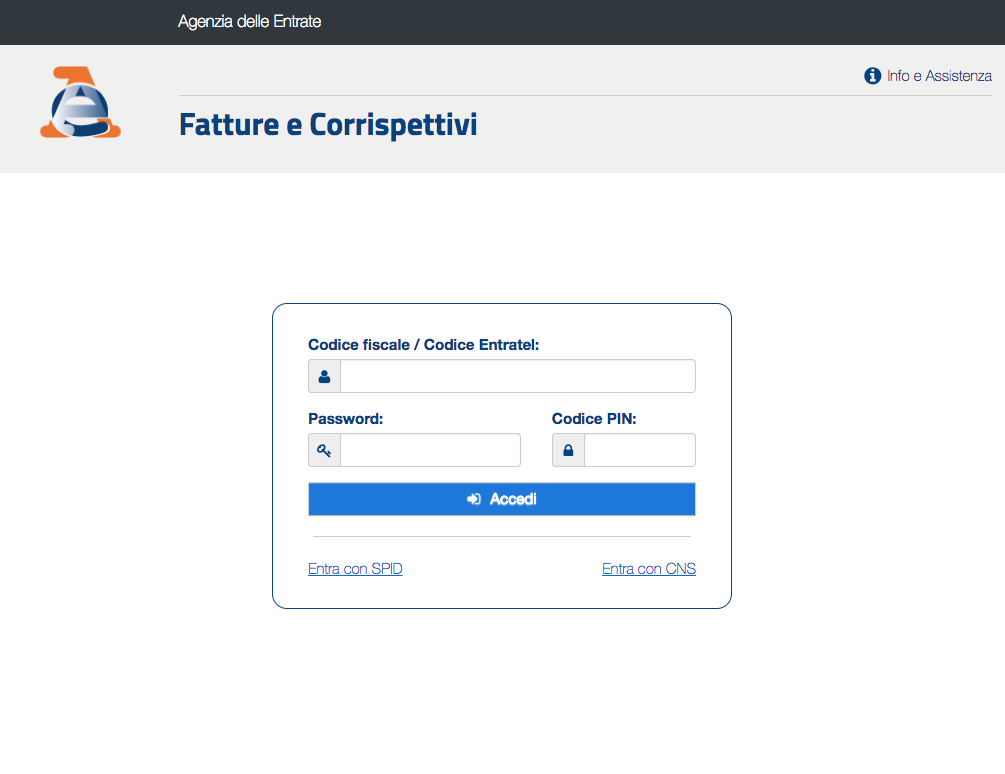
Task: Open the Entra con SPID link
Action: click(x=355, y=569)
